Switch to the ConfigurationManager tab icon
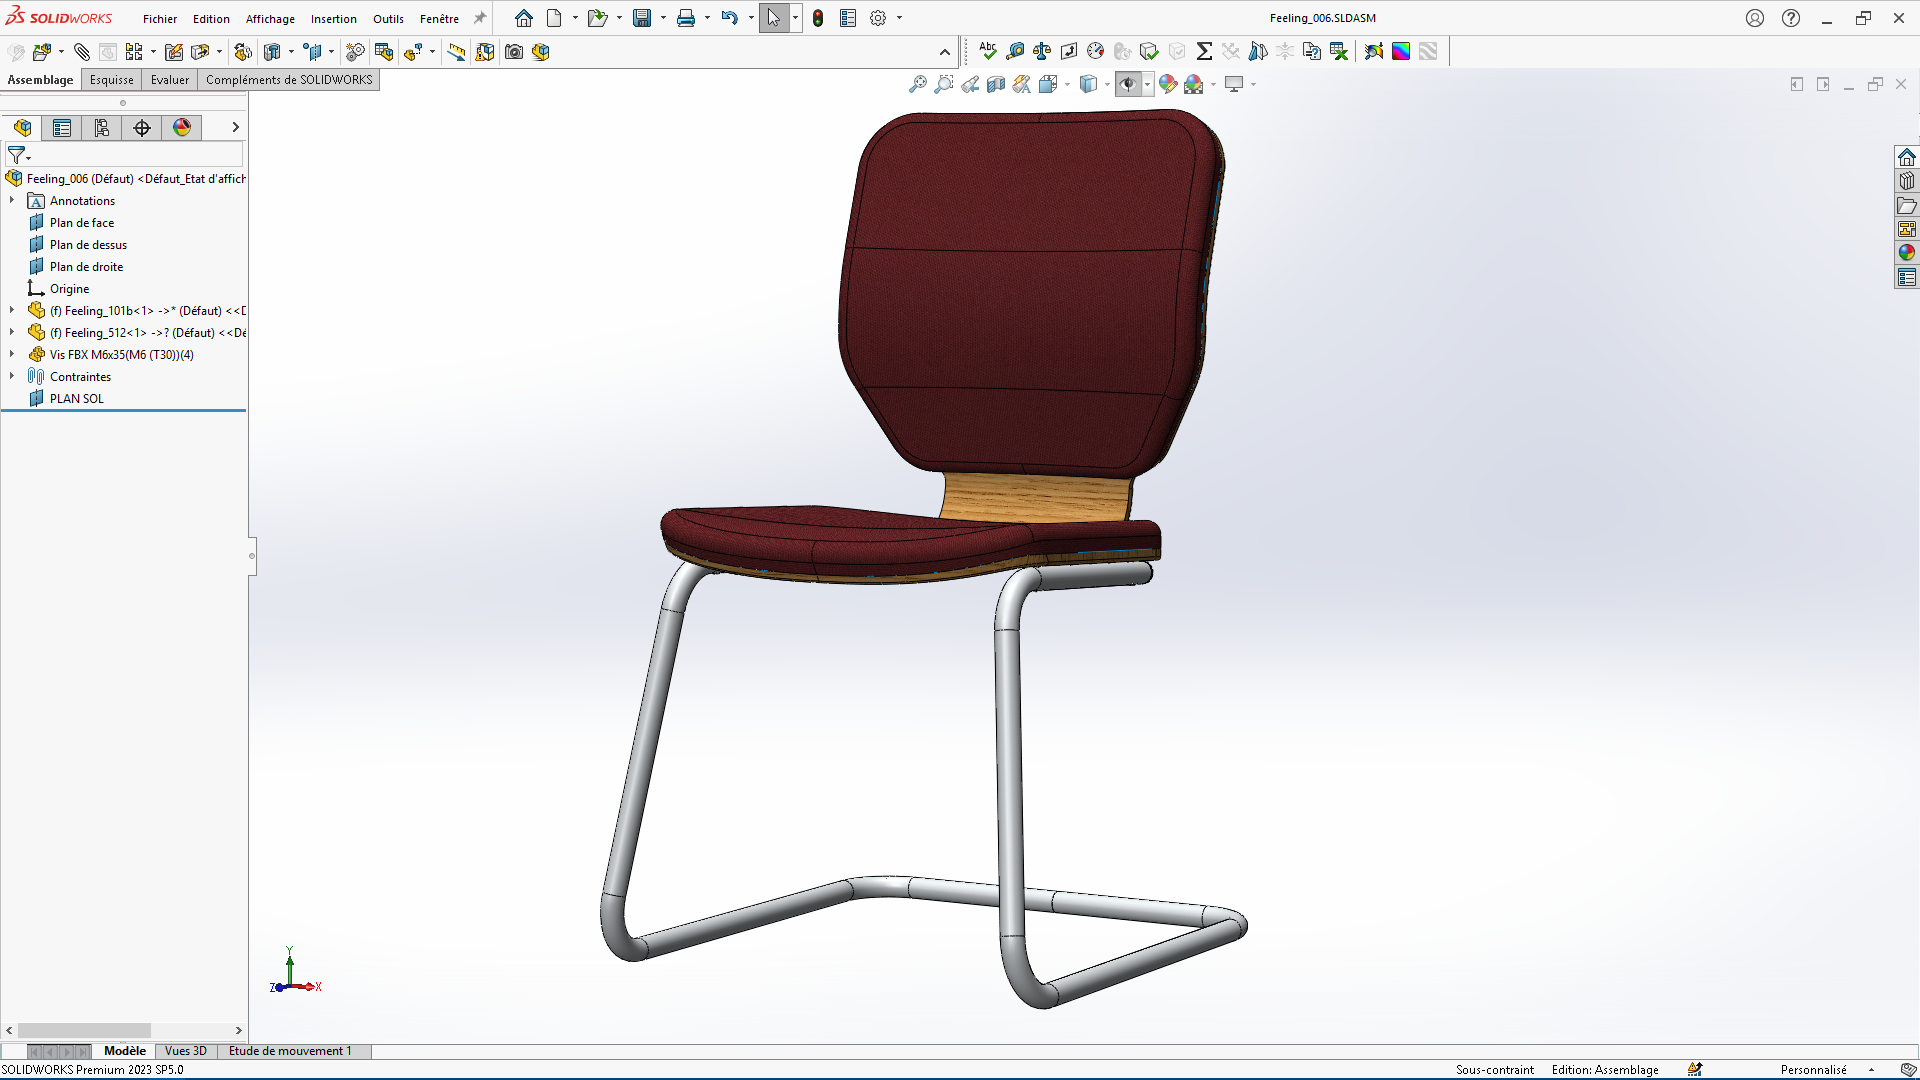Screen dimensions: 1920x1080 (102, 128)
